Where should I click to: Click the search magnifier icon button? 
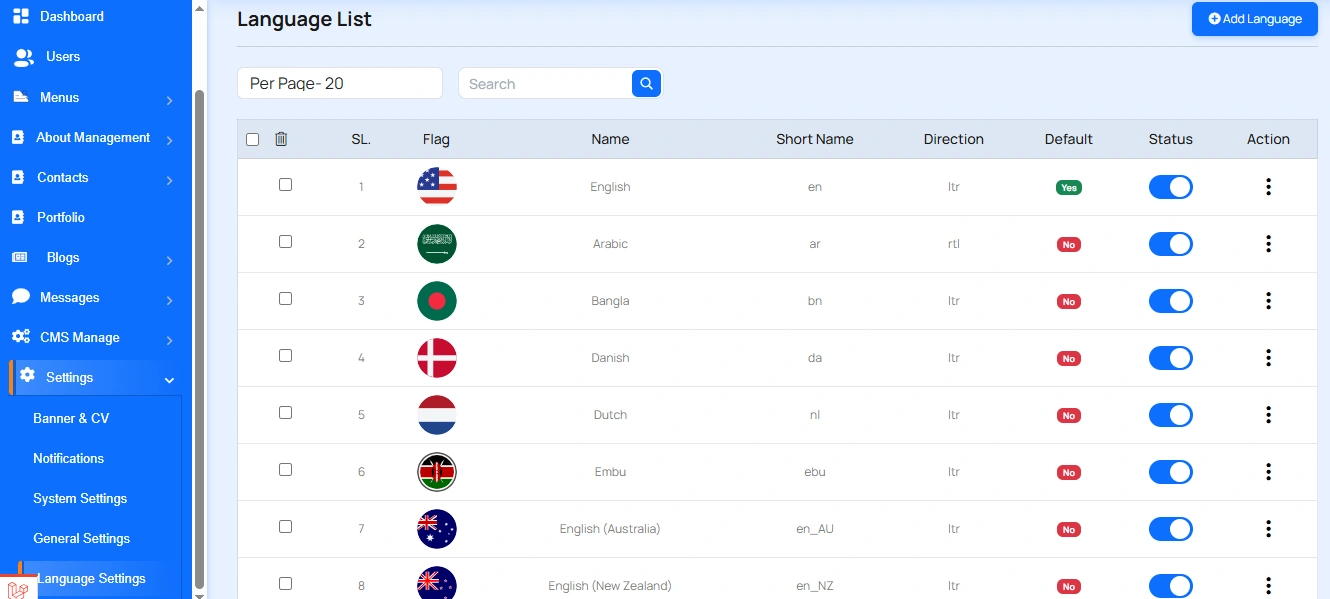click(x=646, y=84)
